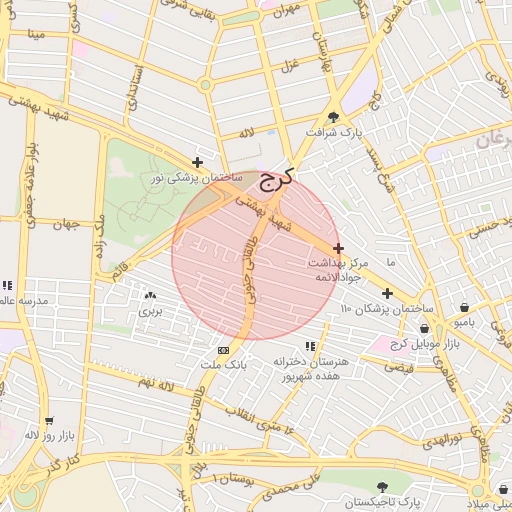Screen dimensions: 512x512
Task: Click the shopping bag icon near میلاد
Action: (x=504, y=489)
